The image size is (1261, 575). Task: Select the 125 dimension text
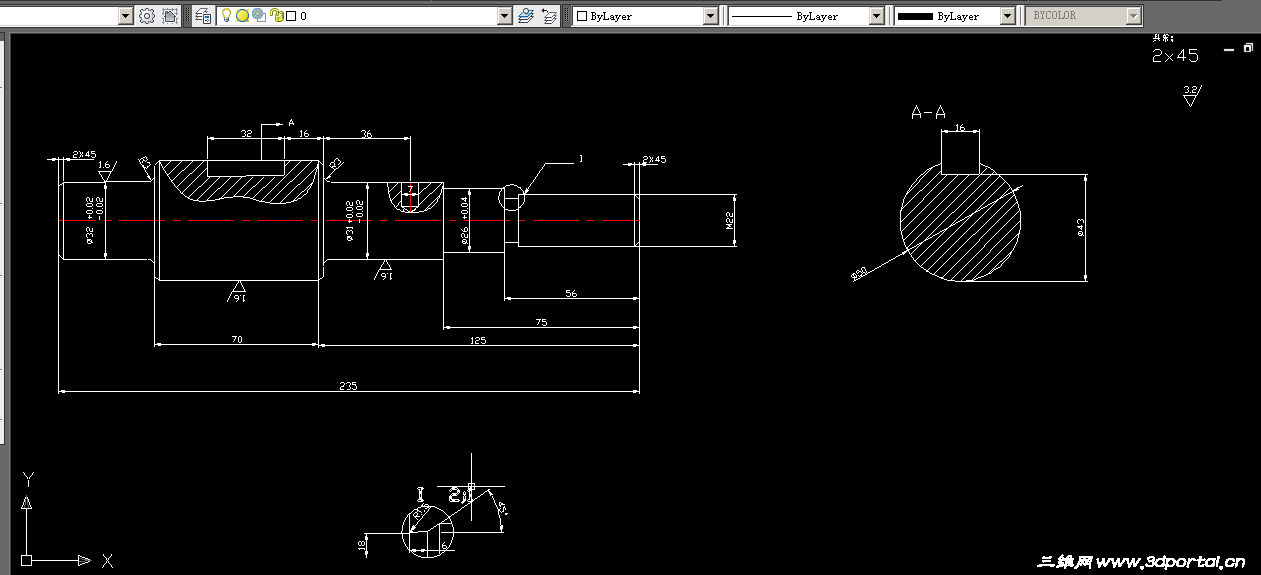[x=478, y=341]
